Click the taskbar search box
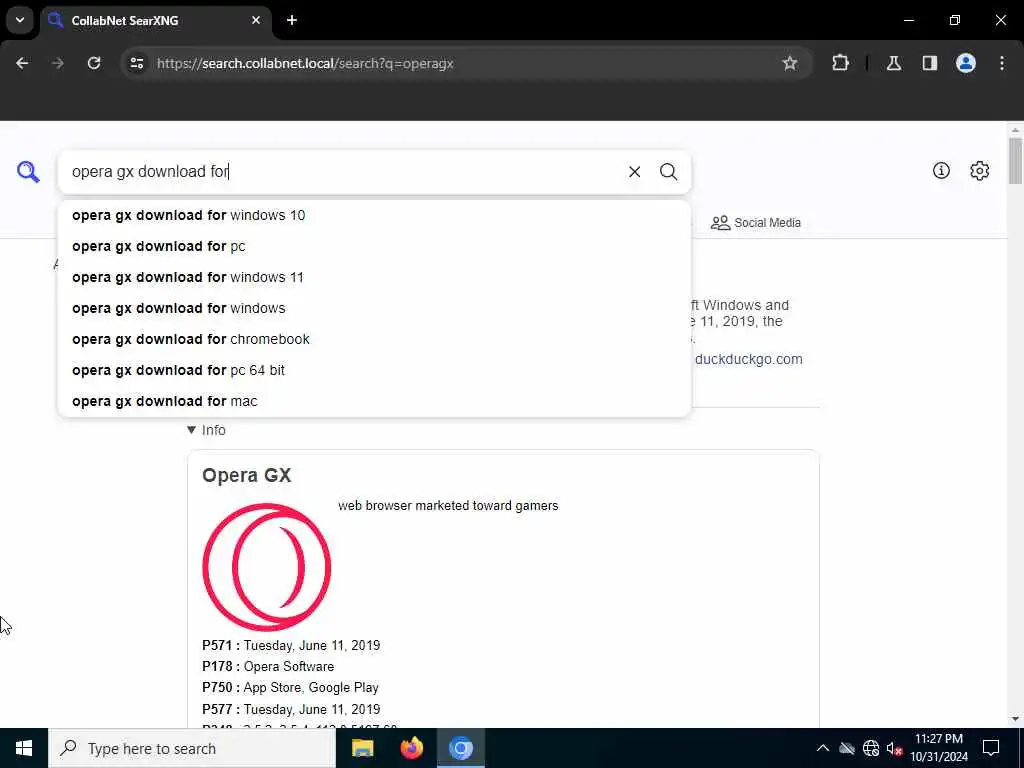Image resolution: width=1024 pixels, height=768 pixels. (192, 748)
